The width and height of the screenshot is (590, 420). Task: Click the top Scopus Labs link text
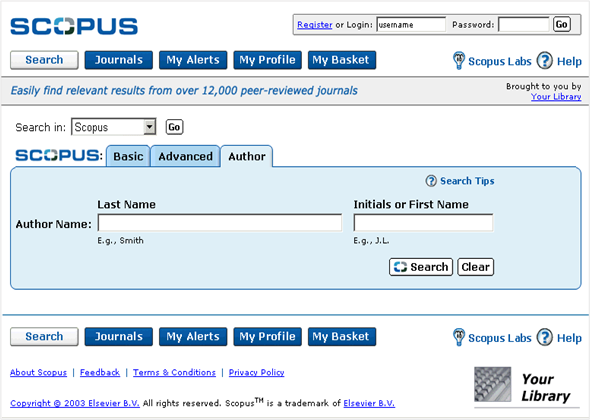pyautogui.click(x=500, y=61)
